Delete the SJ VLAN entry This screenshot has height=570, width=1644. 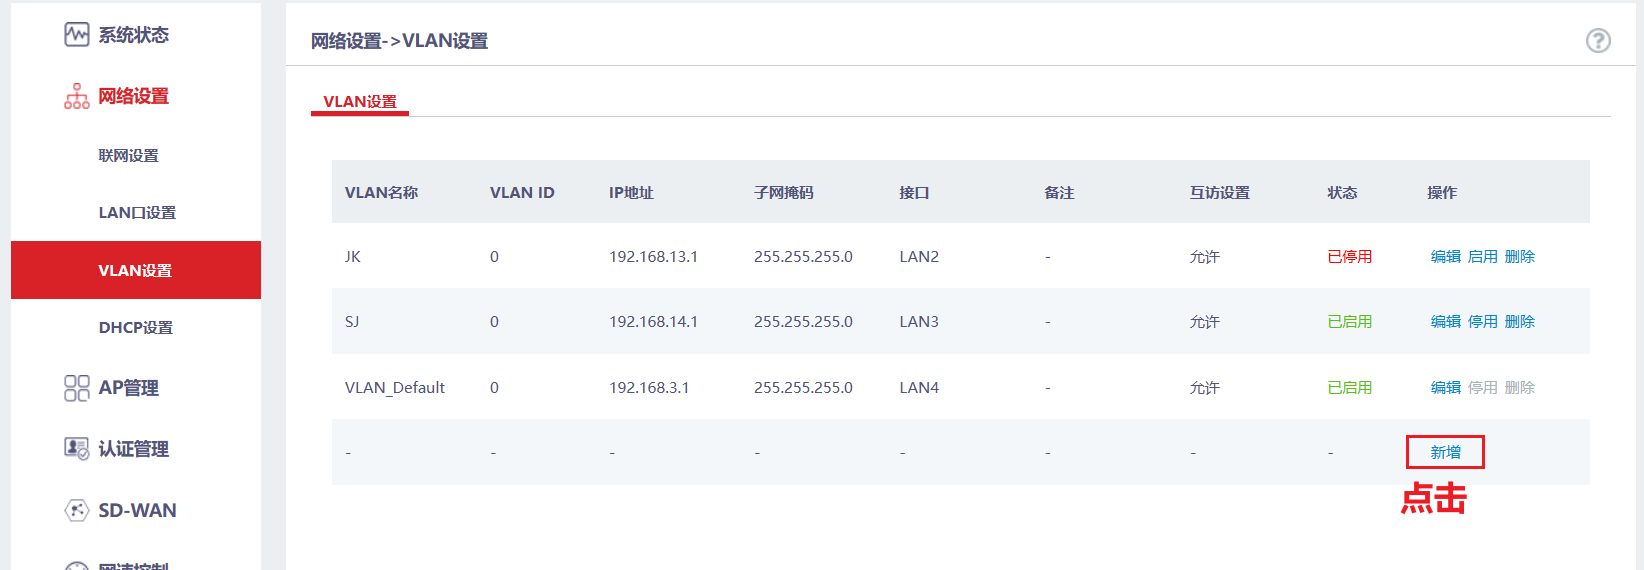(x=1519, y=322)
